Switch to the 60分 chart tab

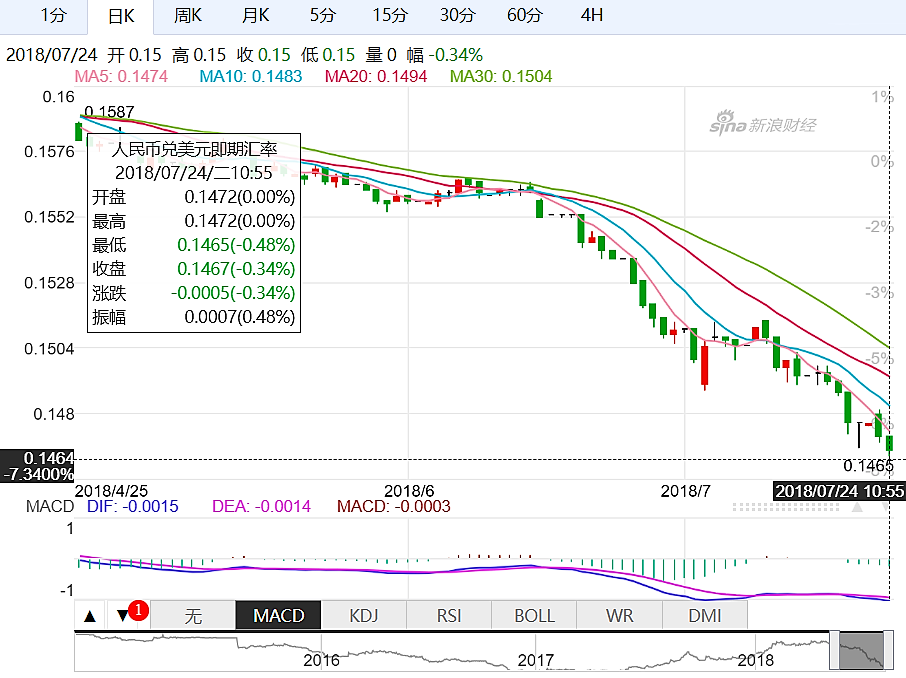(x=525, y=15)
